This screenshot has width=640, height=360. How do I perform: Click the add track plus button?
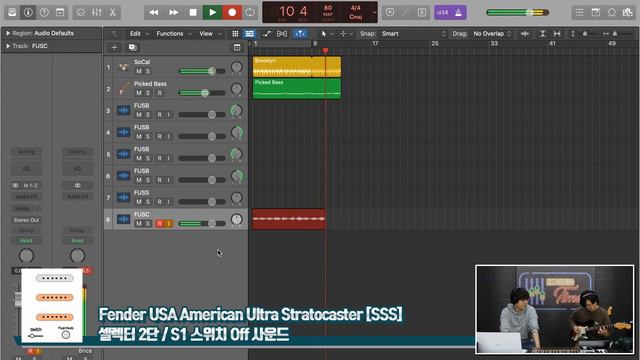point(114,47)
